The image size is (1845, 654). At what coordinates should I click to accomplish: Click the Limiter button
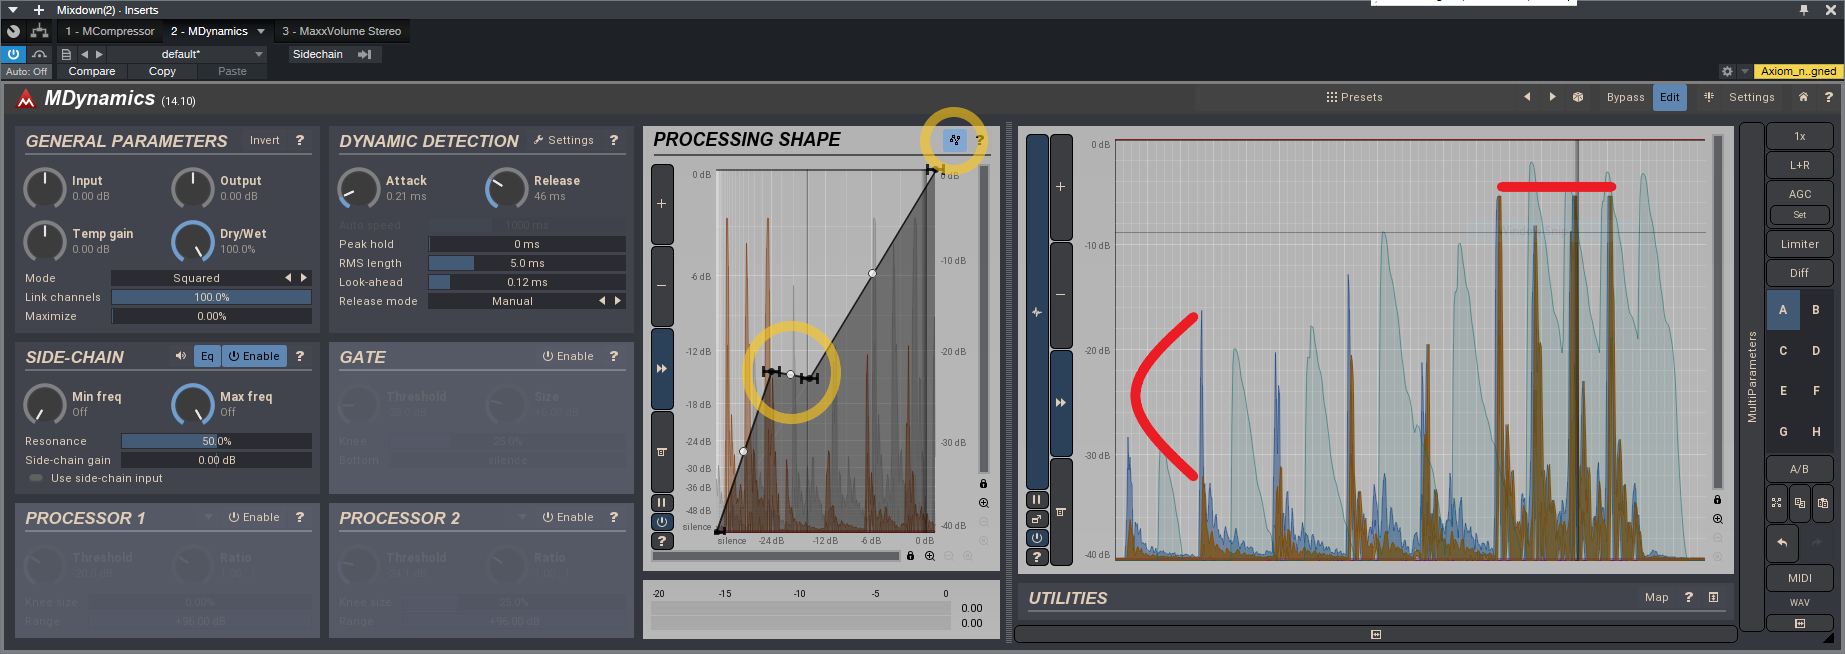pos(1800,244)
